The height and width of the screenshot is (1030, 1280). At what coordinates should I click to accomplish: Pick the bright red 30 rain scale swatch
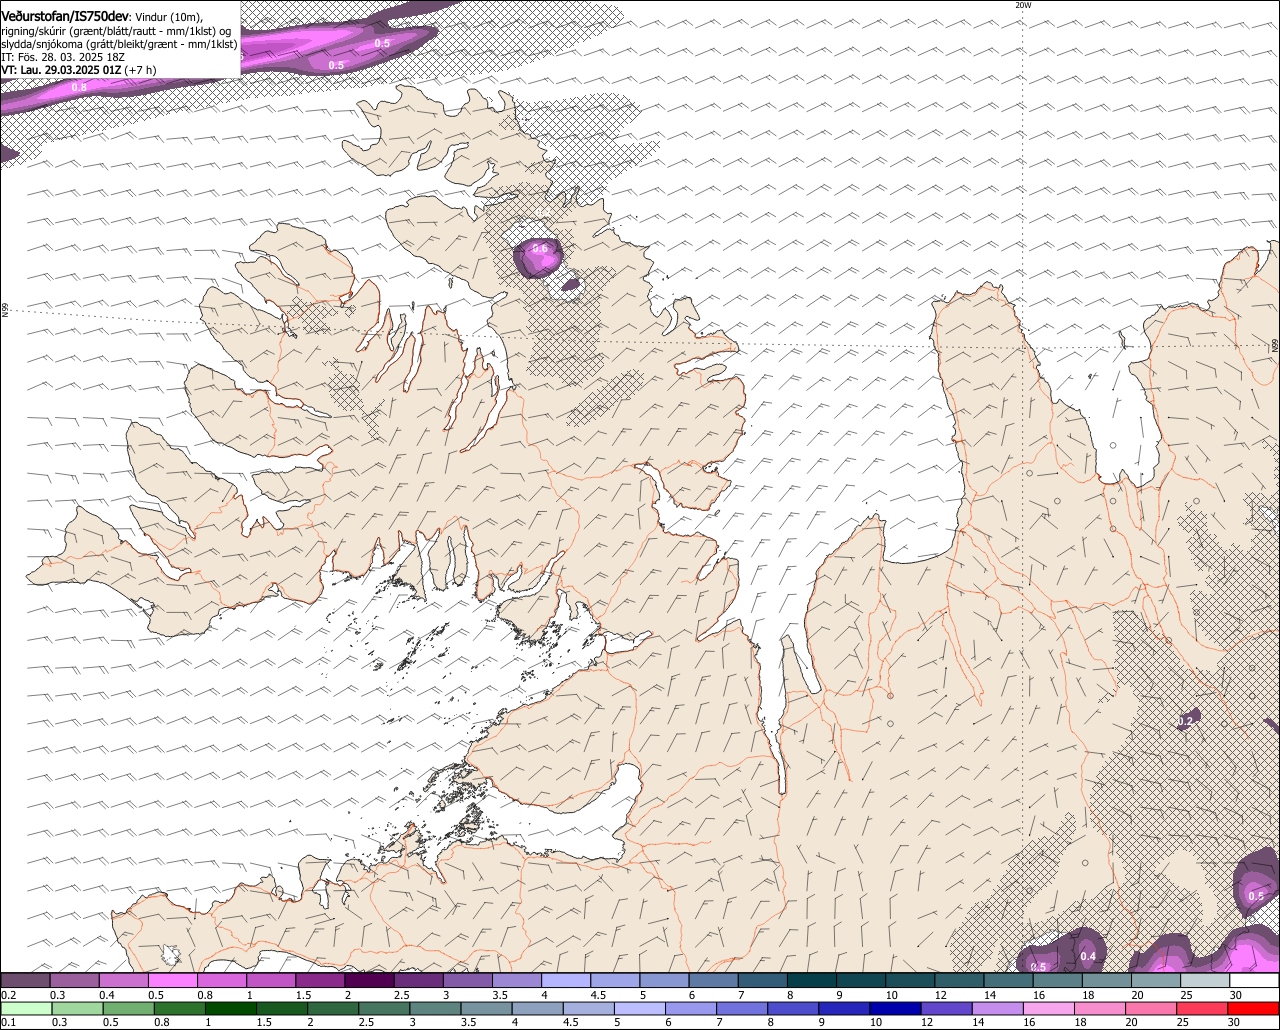(1255, 1009)
